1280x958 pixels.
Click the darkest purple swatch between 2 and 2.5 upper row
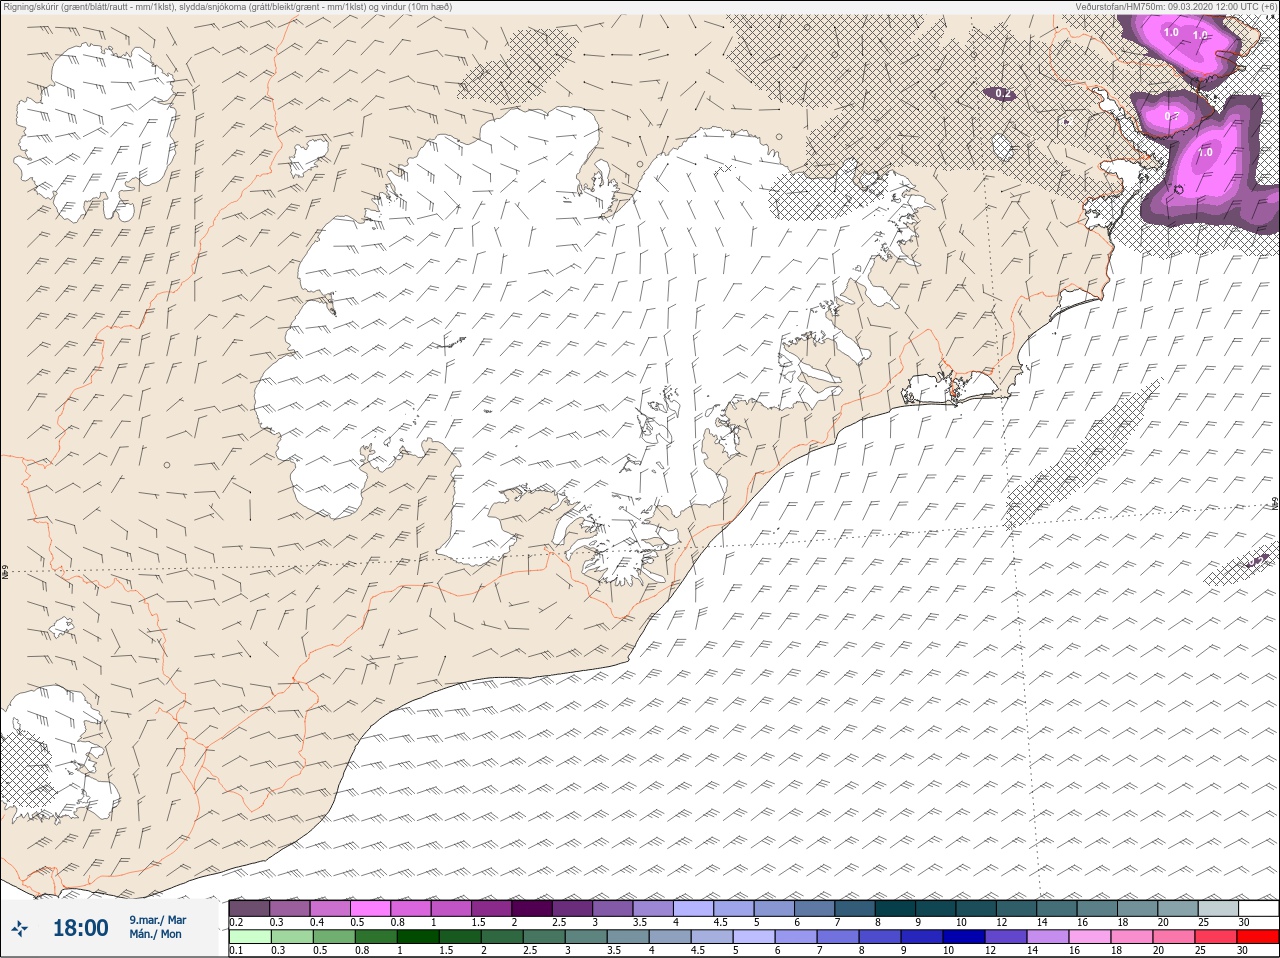pyautogui.click(x=531, y=908)
